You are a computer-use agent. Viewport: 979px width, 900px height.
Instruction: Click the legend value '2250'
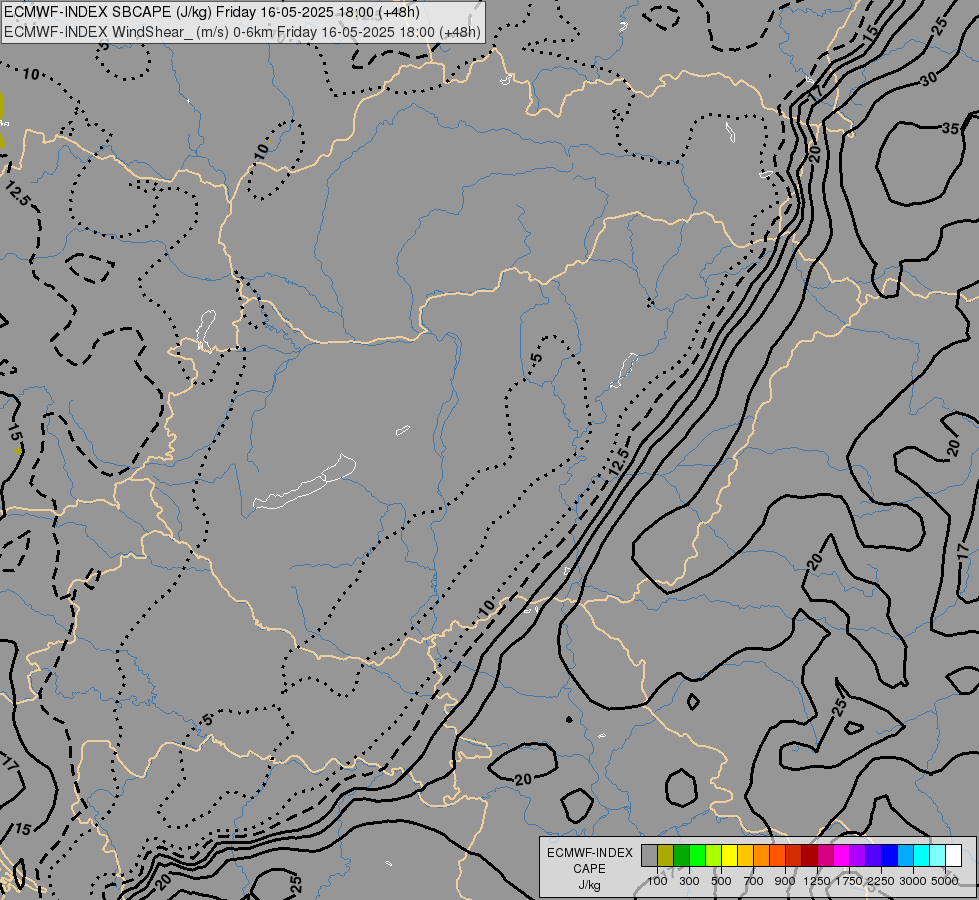881,881
